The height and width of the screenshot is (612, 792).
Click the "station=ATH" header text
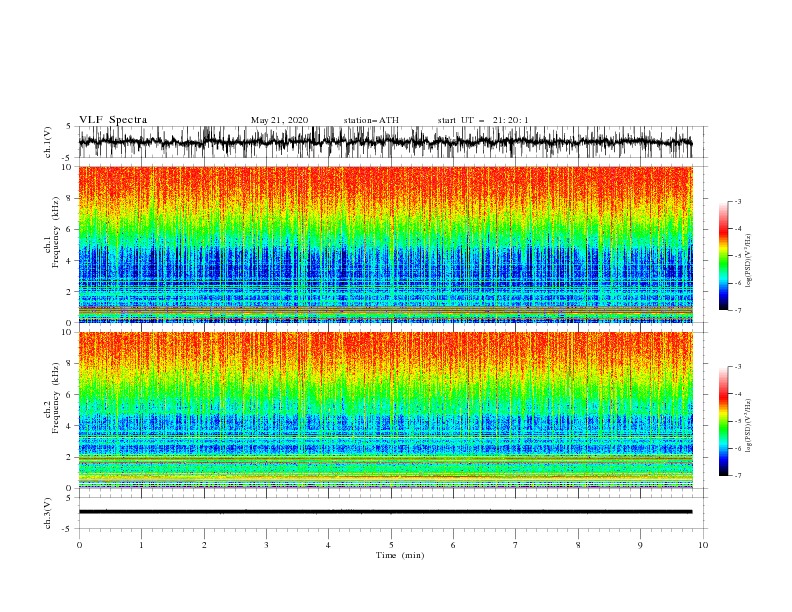371,120
